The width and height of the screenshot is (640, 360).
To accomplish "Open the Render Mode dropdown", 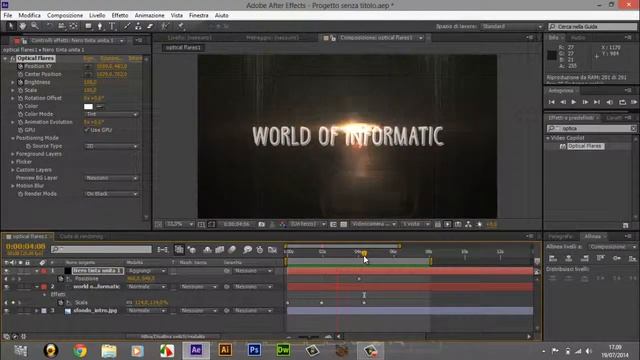I will [x=111, y=194].
